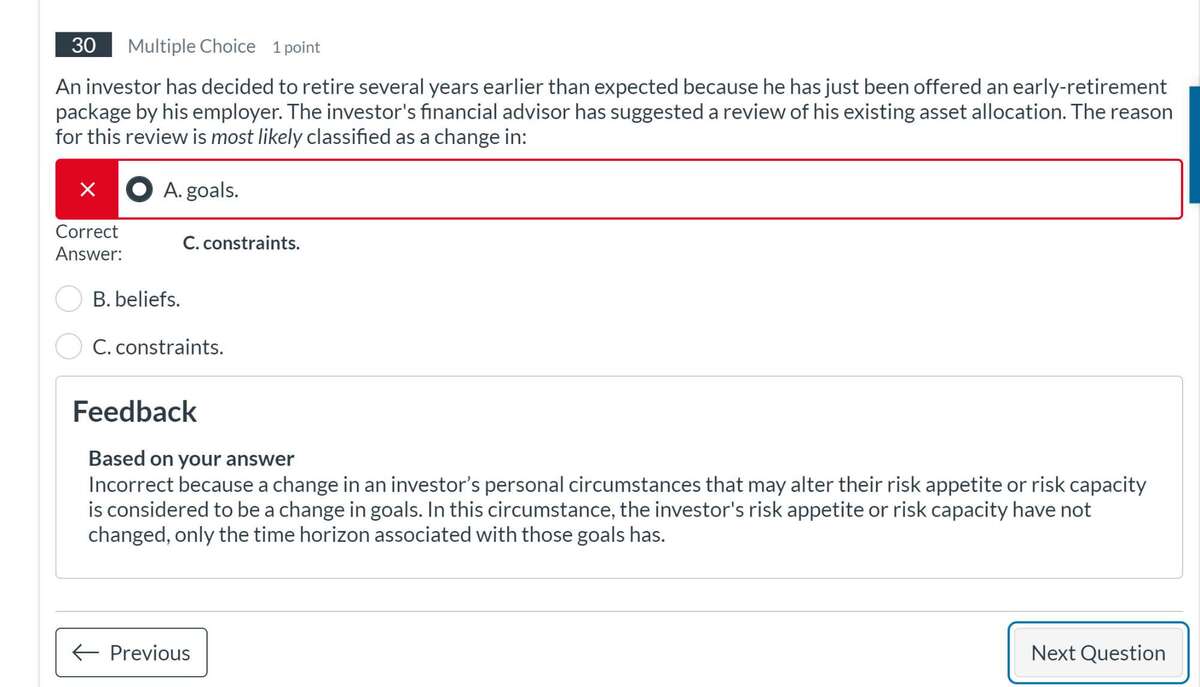Image resolution: width=1200 pixels, height=687 pixels.
Task: Click the italic "most likely" phrase in the question
Action: coord(256,138)
